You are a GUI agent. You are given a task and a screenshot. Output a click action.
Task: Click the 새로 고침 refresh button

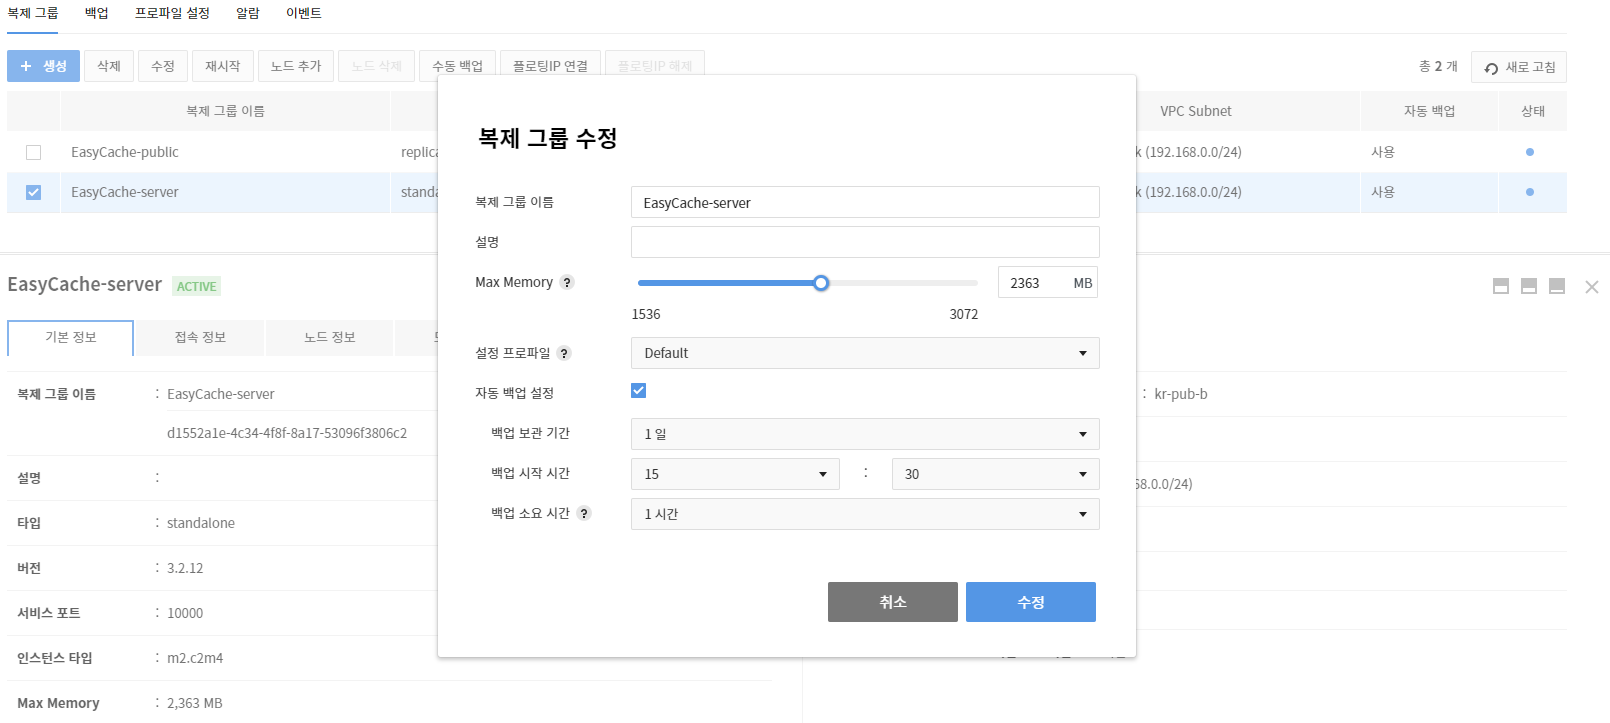(1519, 67)
